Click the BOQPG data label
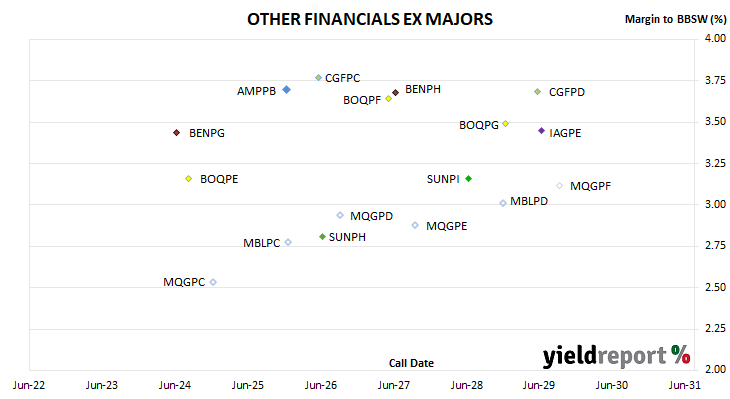 pyautogui.click(x=479, y=125)
